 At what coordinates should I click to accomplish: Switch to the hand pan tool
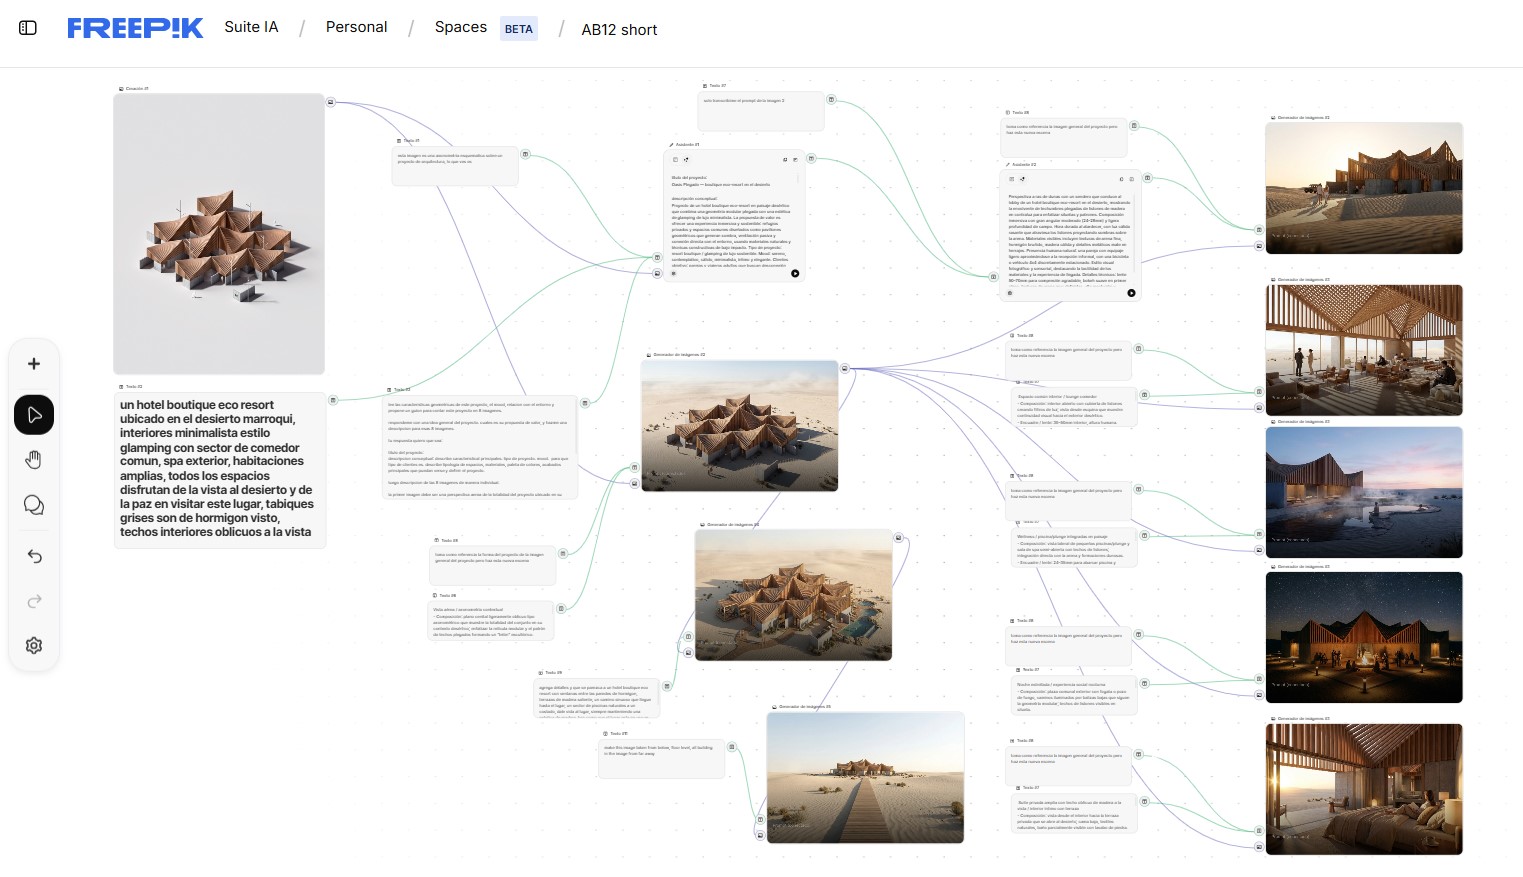[34, 460]
